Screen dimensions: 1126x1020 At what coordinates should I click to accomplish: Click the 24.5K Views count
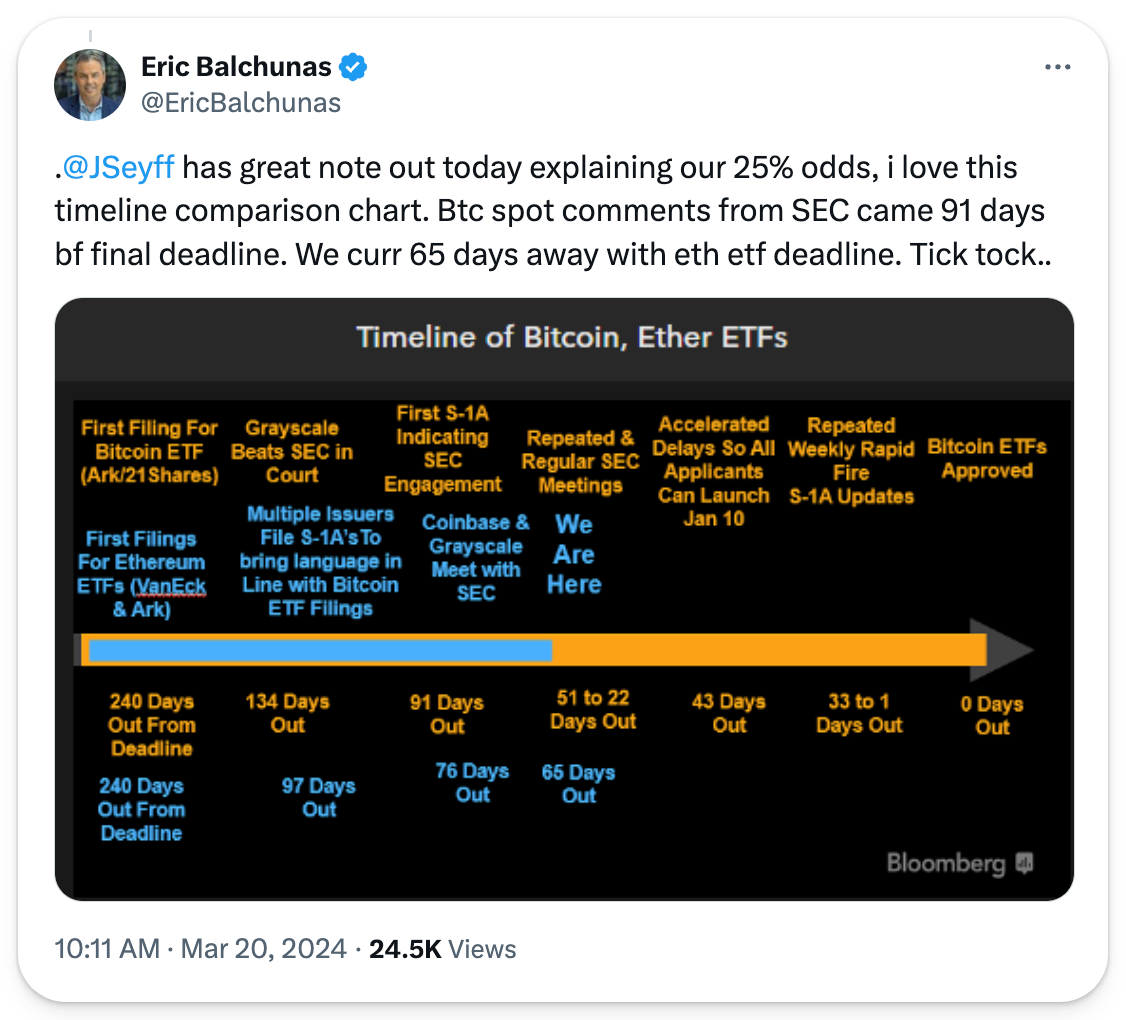(442, 948)
